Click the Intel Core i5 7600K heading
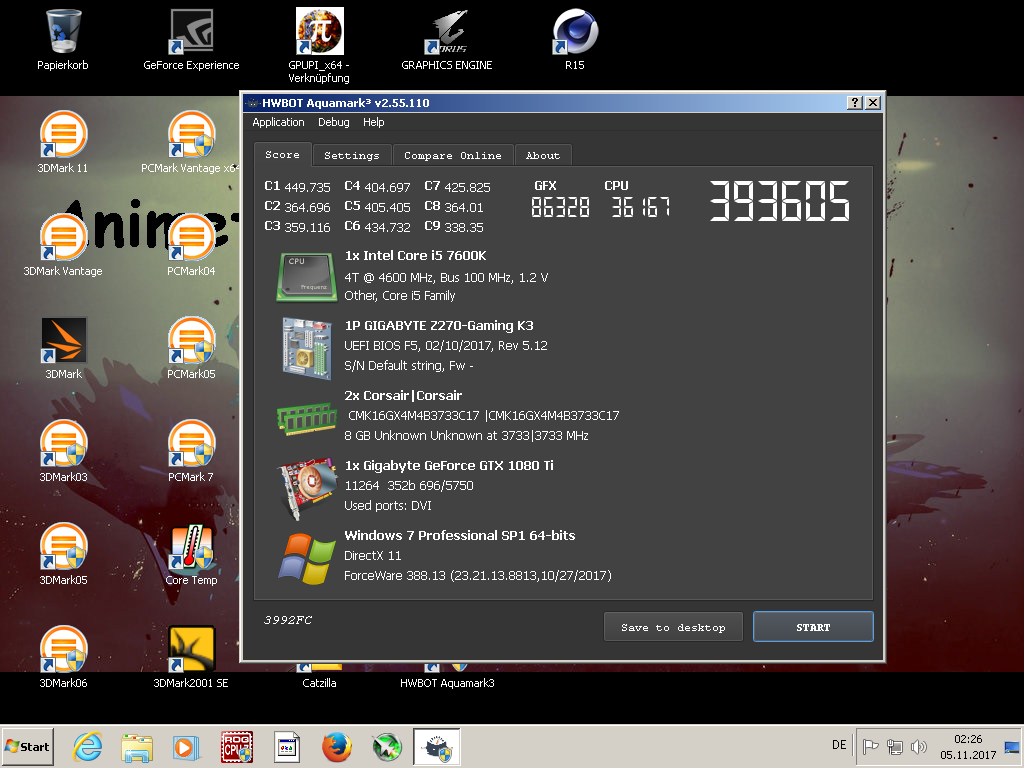Viewport: 1024px width, 768px height. 415,255
